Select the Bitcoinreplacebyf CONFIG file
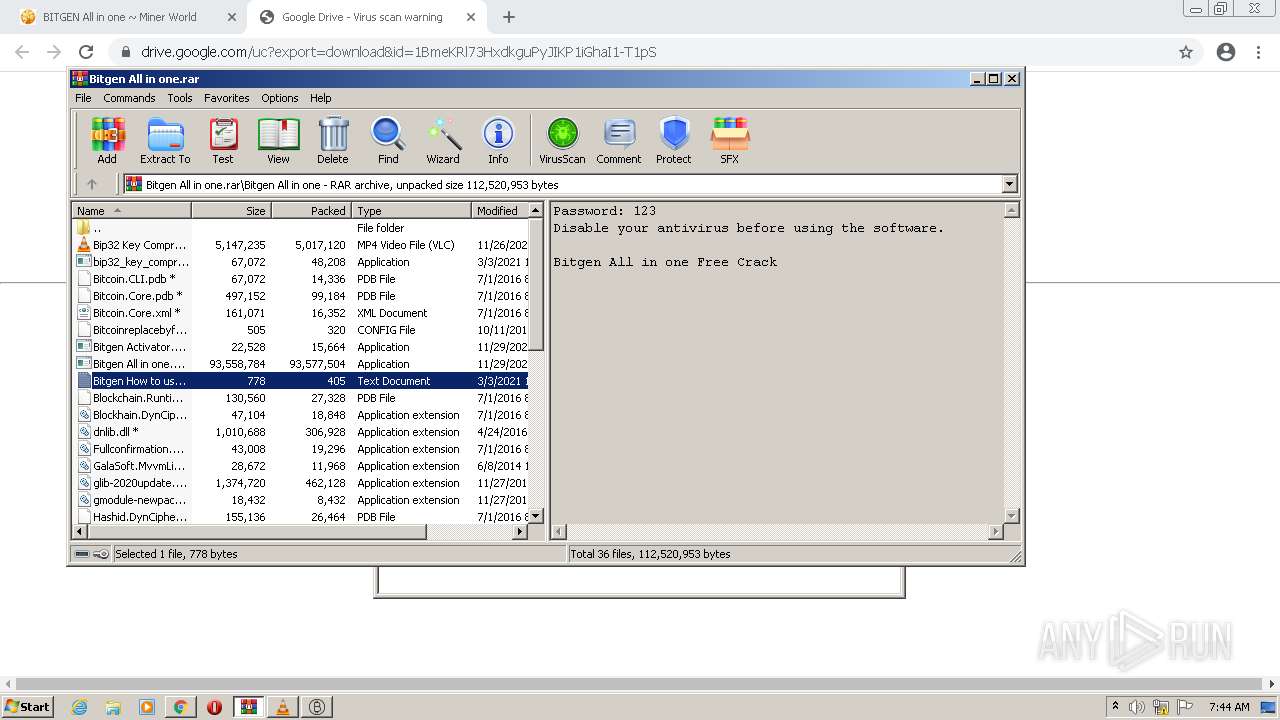Viewport: 1280px width, 720px height. pos(300,330)
